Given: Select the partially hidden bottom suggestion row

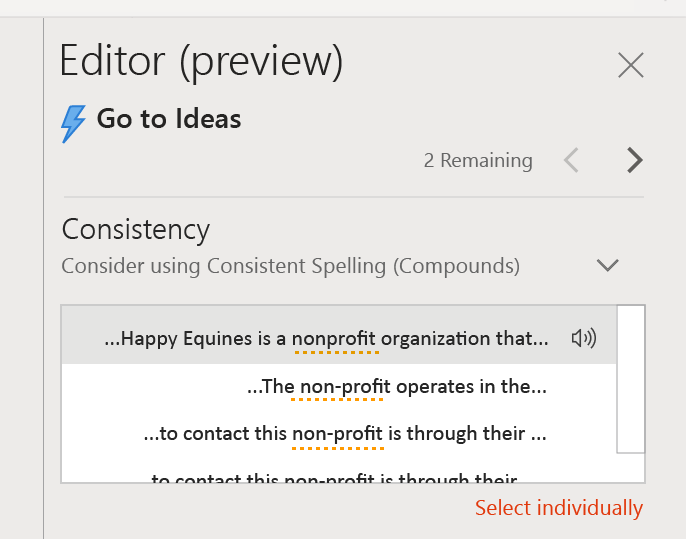Looking at the screenshot, I should (x=340, y=477).
